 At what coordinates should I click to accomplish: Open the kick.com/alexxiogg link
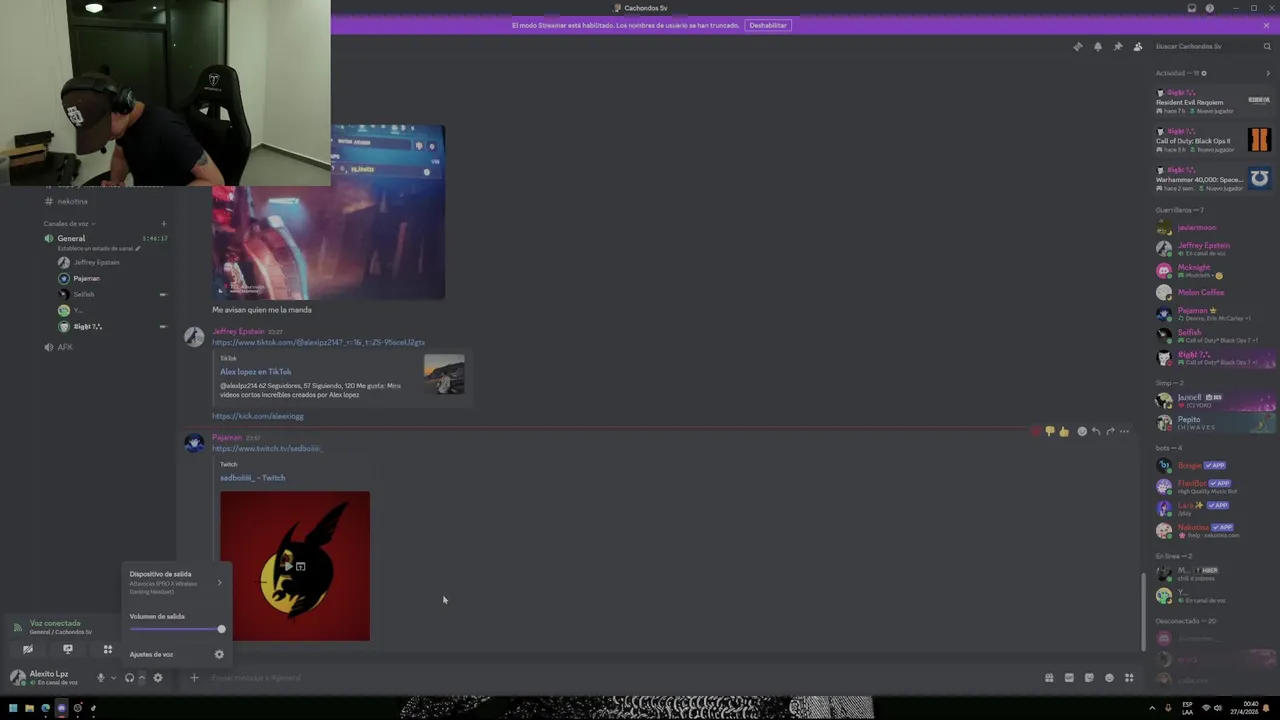257,416
